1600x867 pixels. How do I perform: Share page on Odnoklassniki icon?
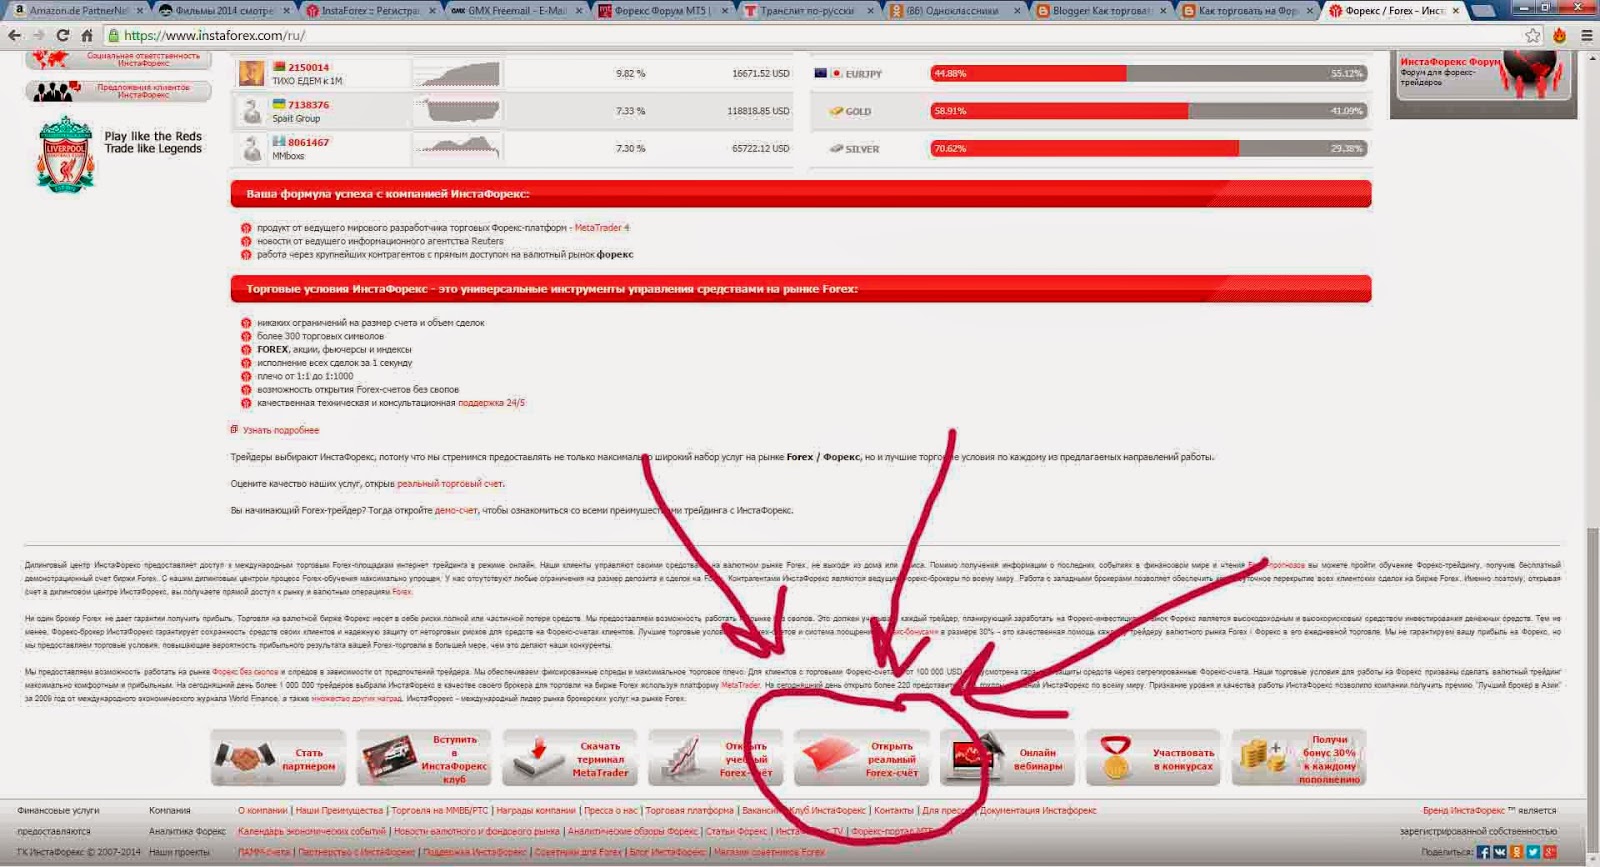click(1517, 852)
